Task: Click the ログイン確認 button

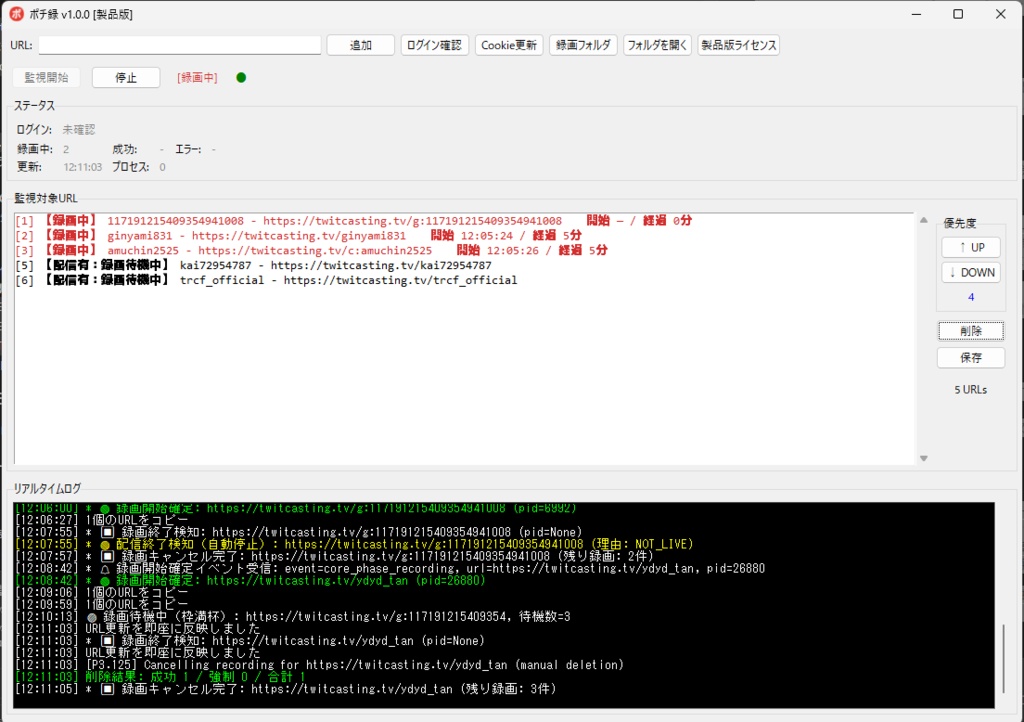Action: 434,45
